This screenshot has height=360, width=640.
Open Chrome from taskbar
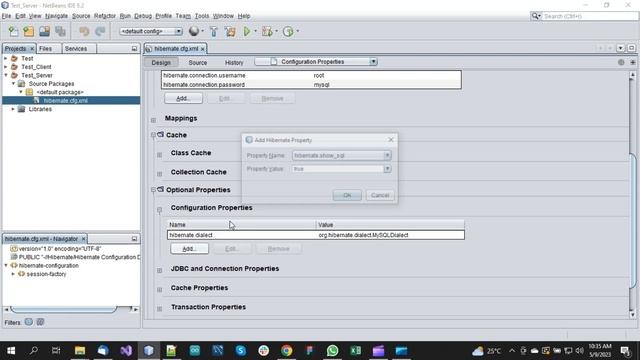click(287, 351)
